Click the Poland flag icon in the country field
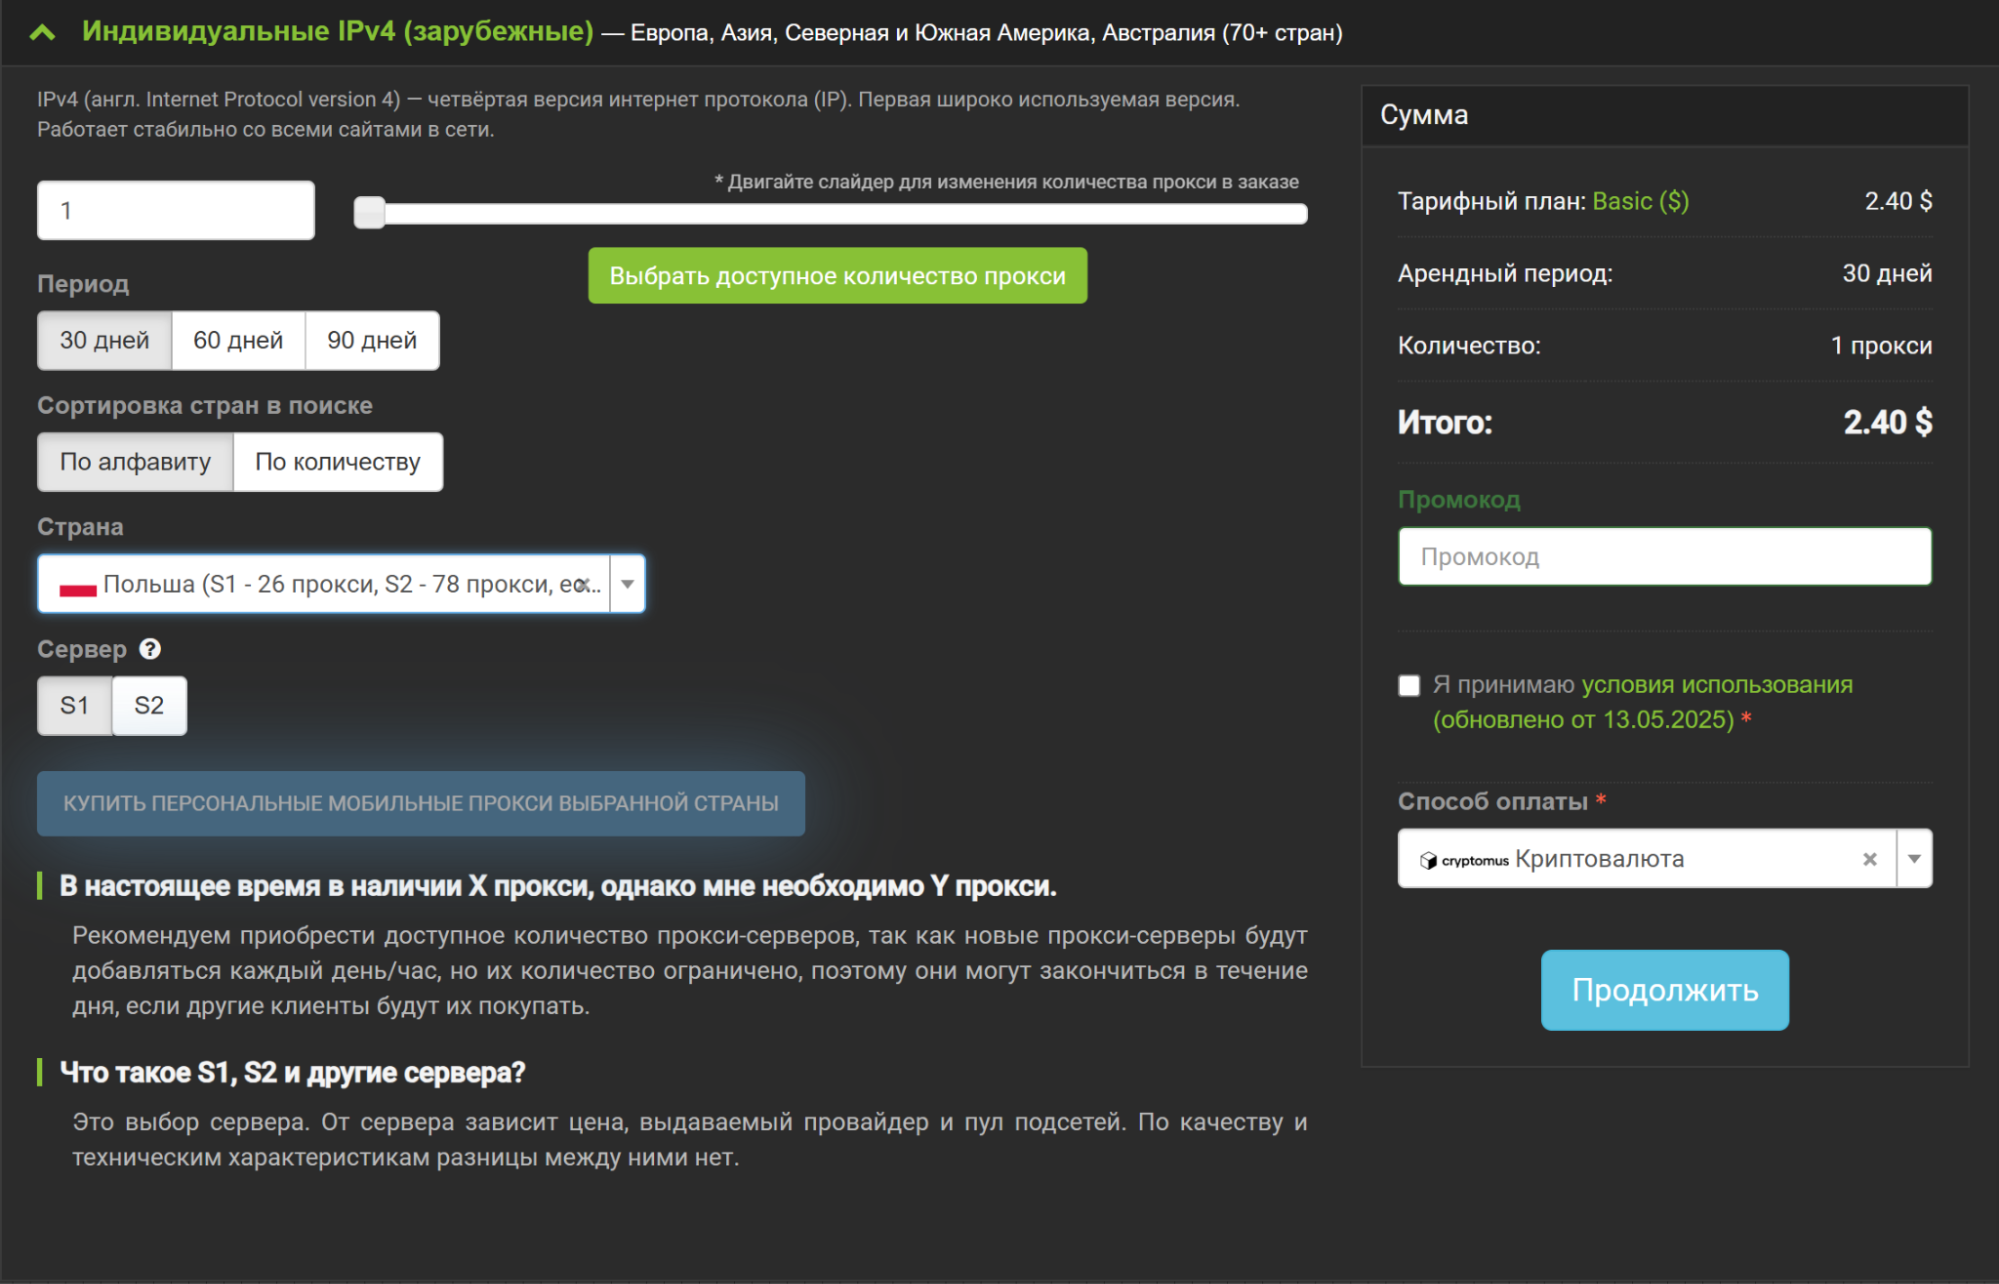This screenshot has width=1999, height=1284. 77,586
